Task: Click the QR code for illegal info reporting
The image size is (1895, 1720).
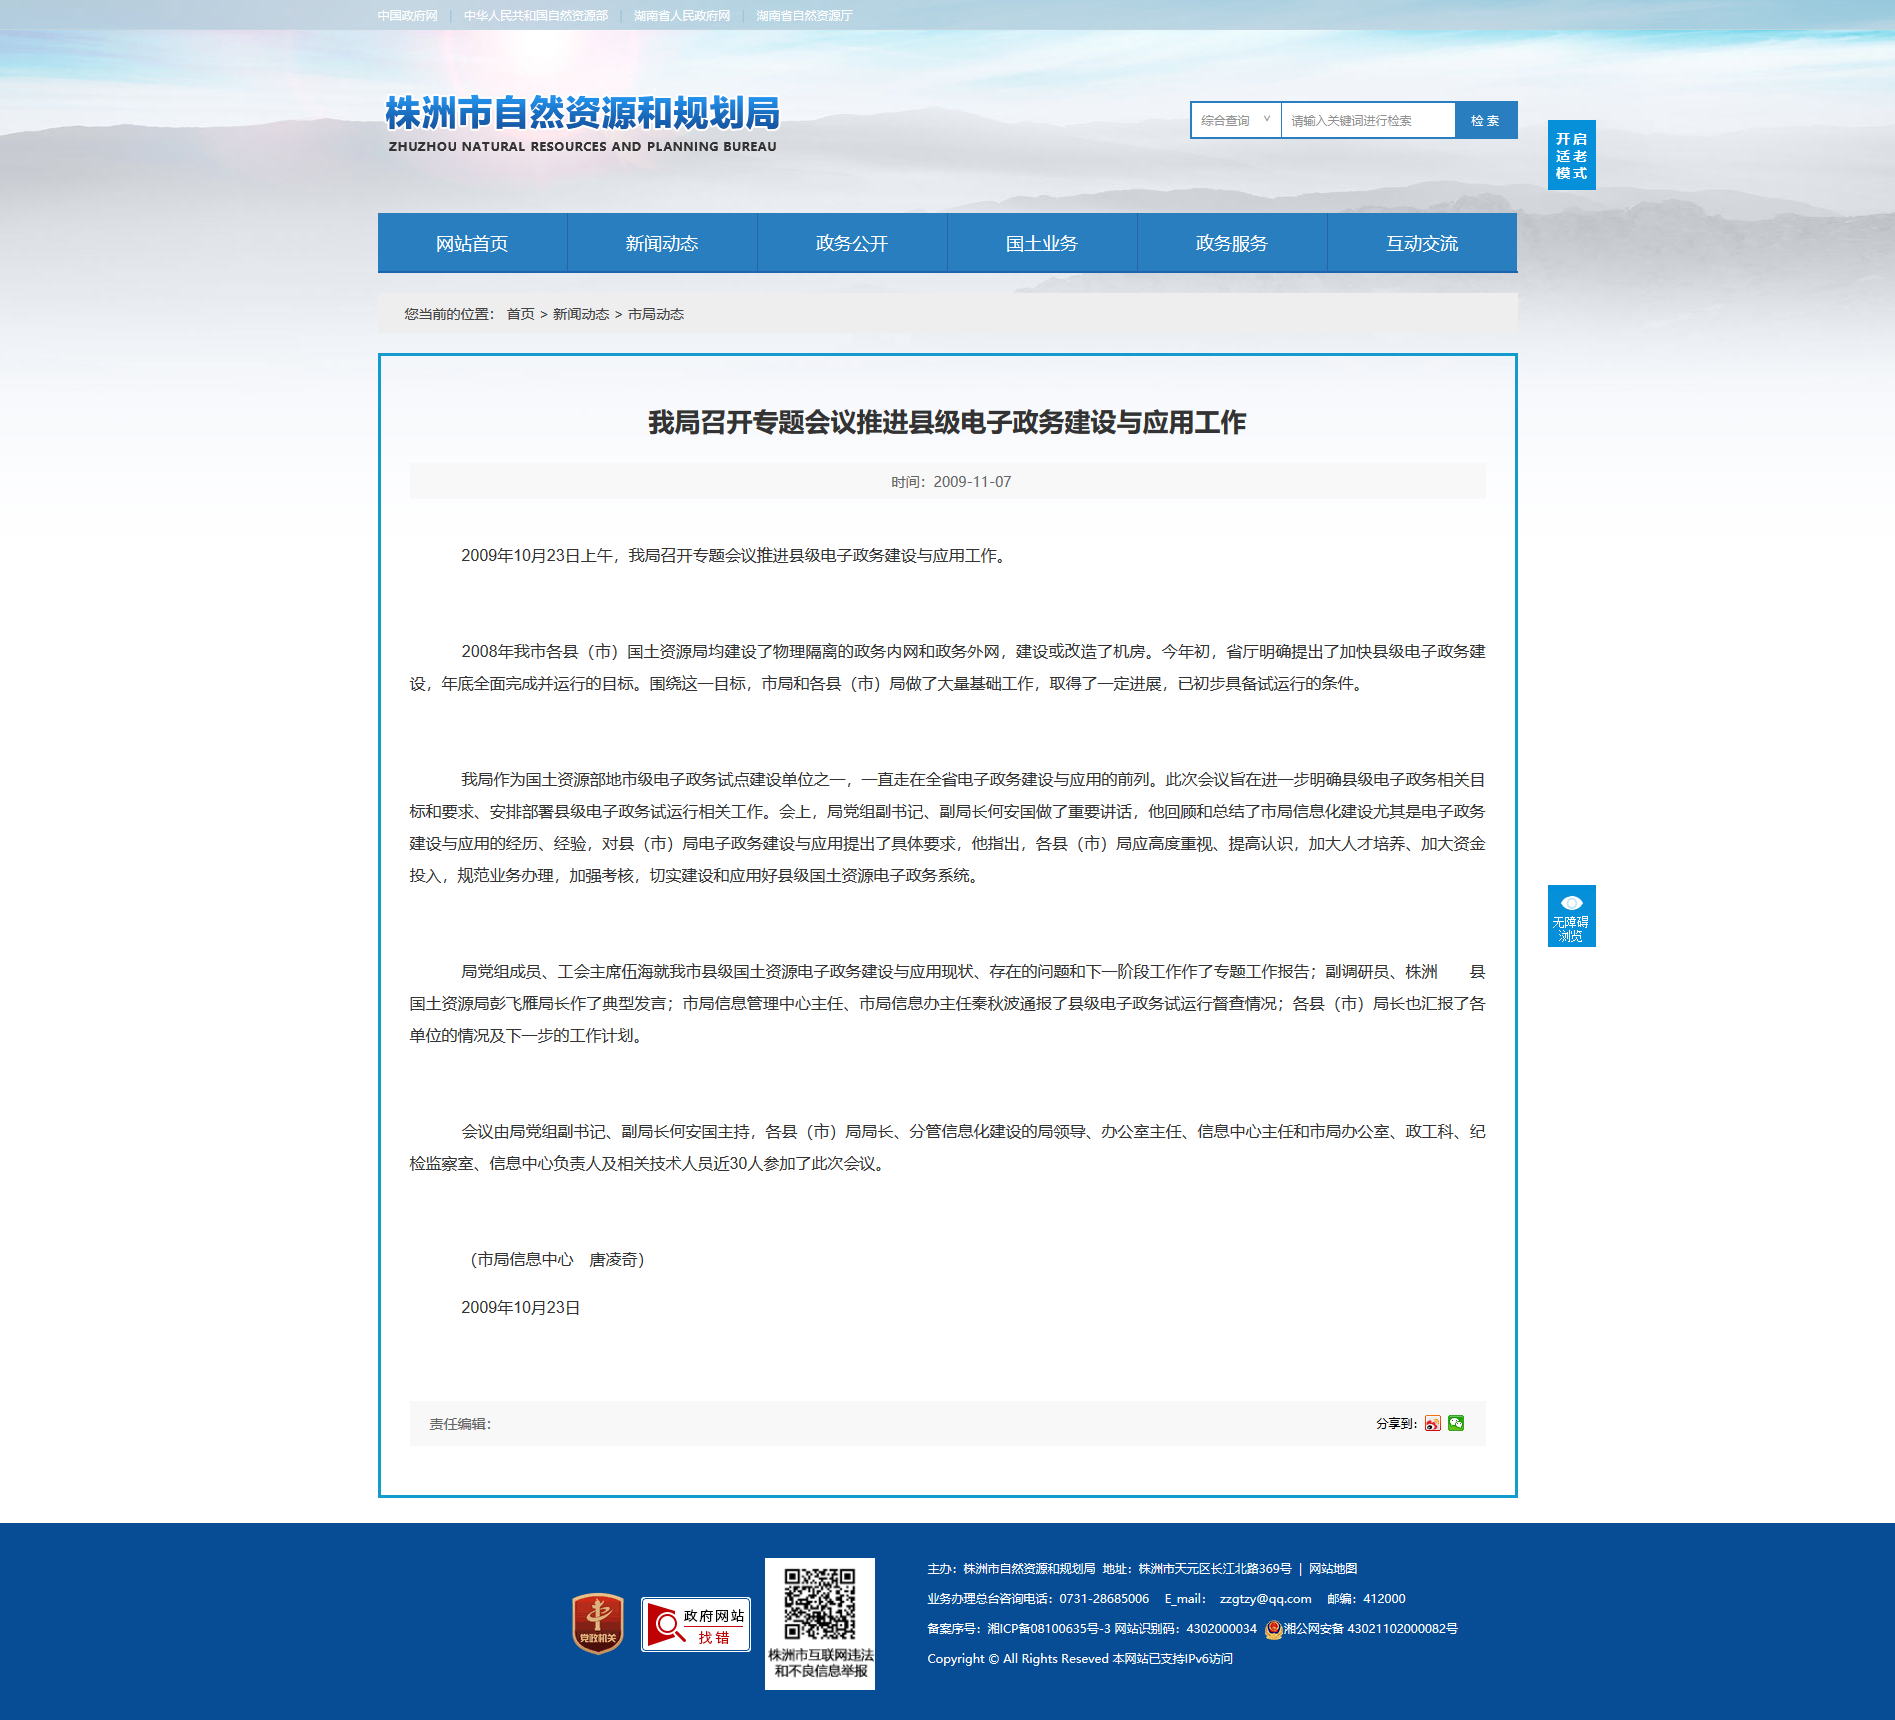Action: (819, 1605)
